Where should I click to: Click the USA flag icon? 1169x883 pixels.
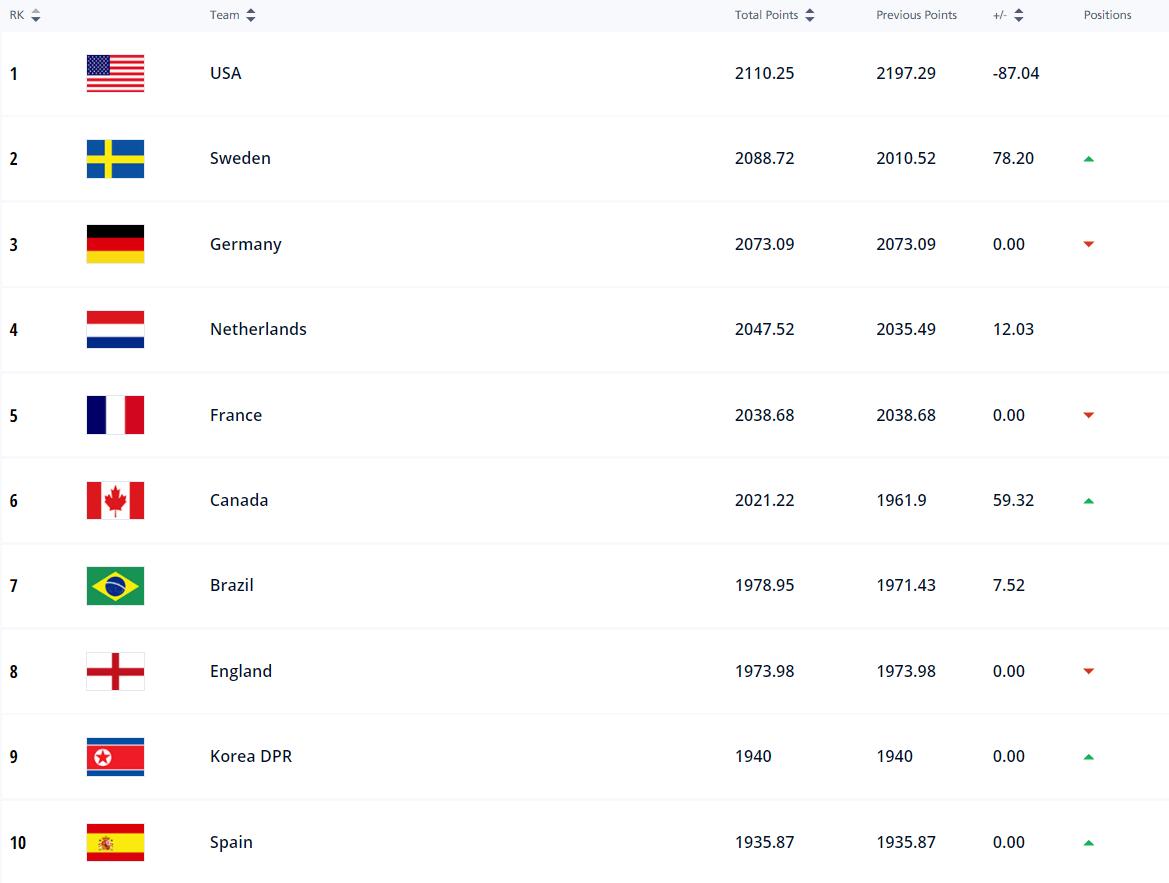click(115, 73)
